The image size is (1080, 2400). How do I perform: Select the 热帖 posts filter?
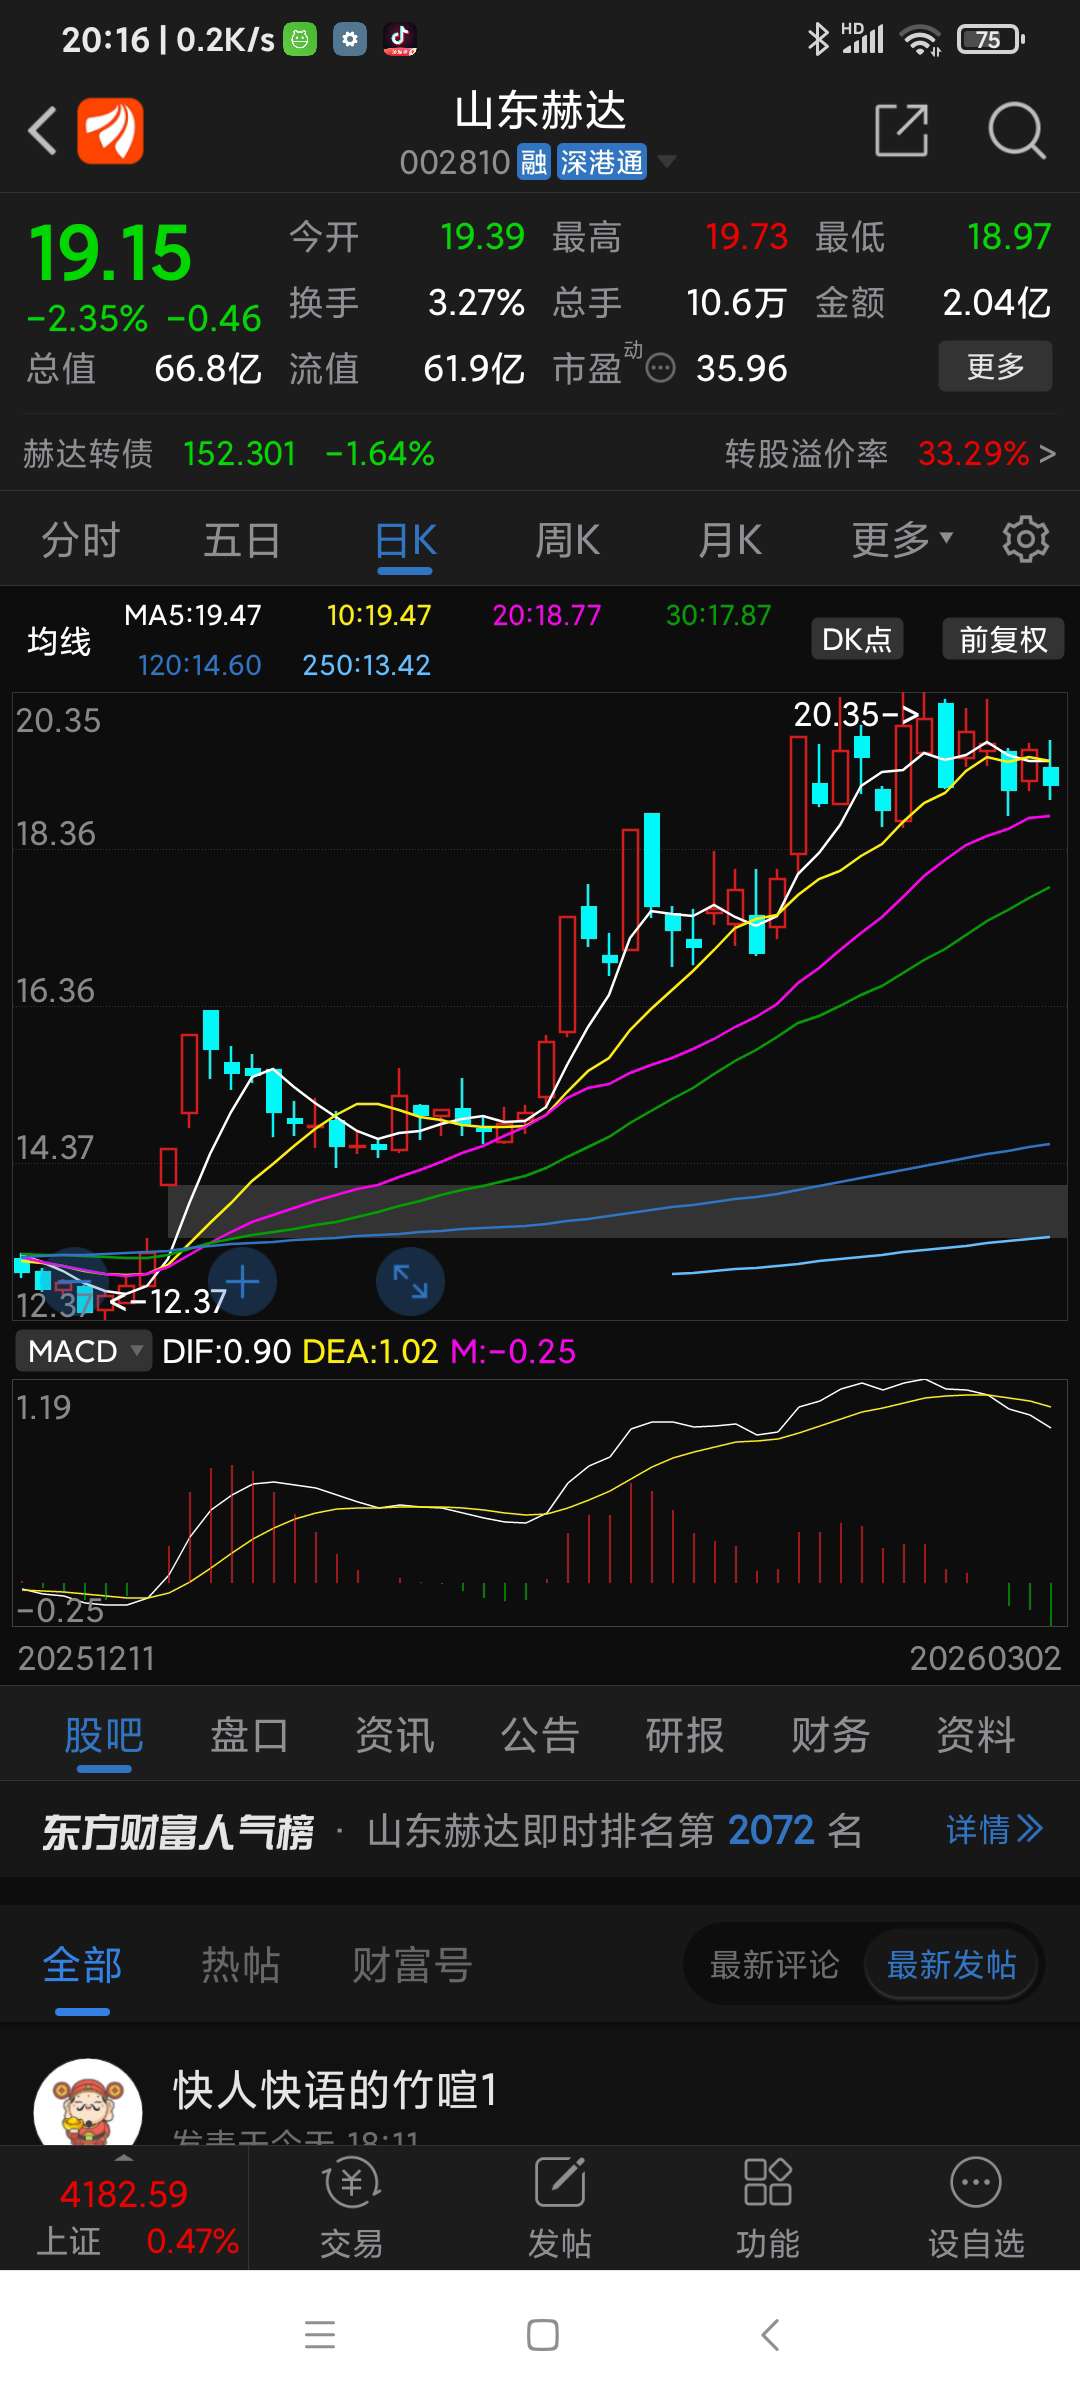(240, 1965)
